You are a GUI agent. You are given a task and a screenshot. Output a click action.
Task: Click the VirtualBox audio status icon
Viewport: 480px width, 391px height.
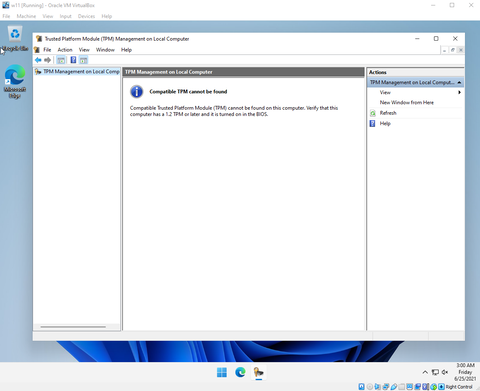click(x=377, y=387)
